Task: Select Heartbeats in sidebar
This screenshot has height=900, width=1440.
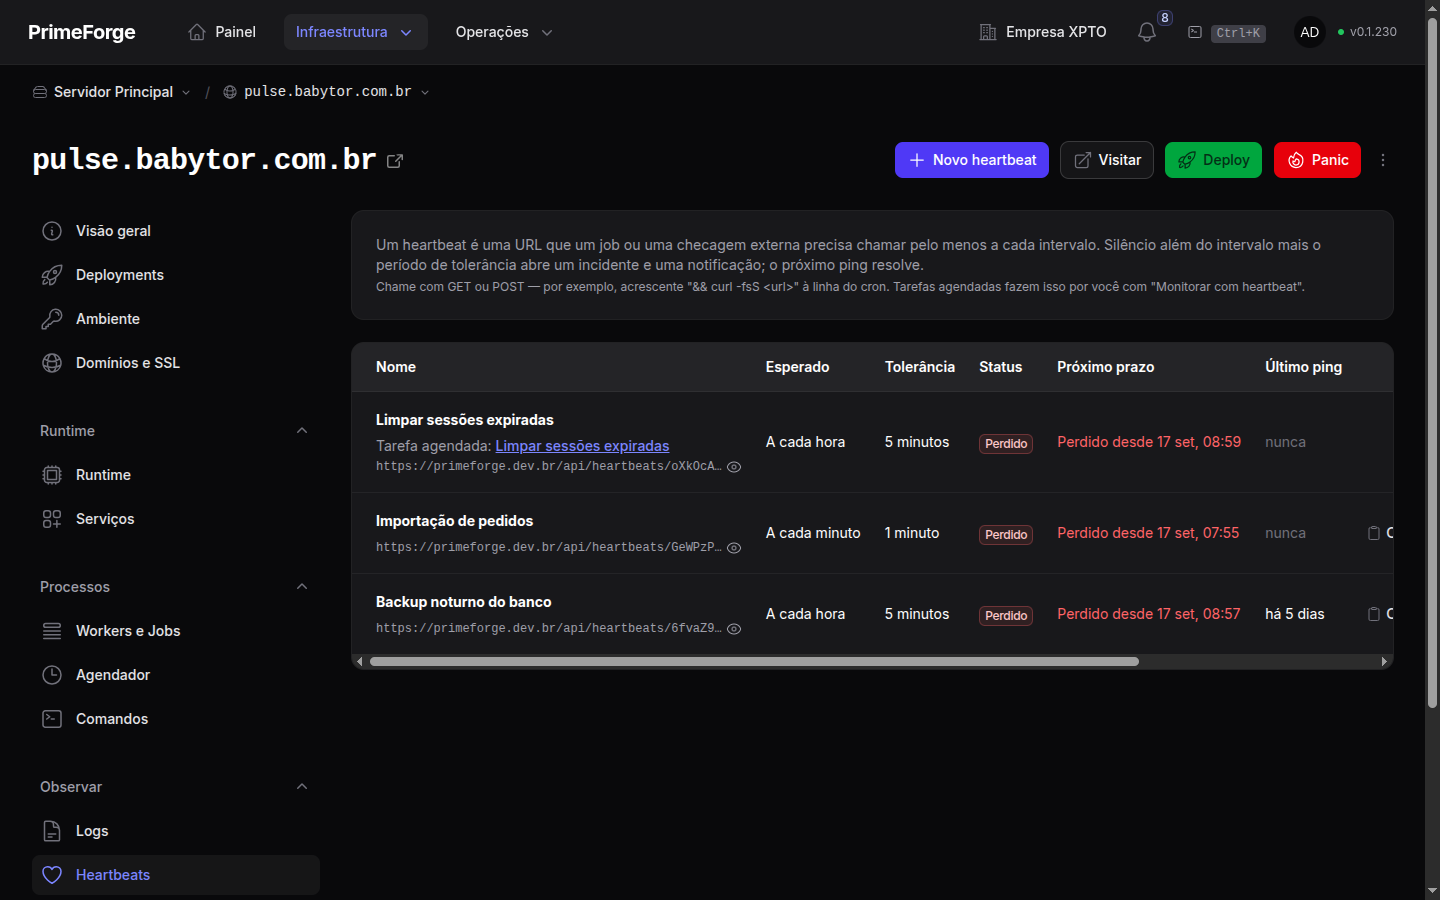Action: 176,875
